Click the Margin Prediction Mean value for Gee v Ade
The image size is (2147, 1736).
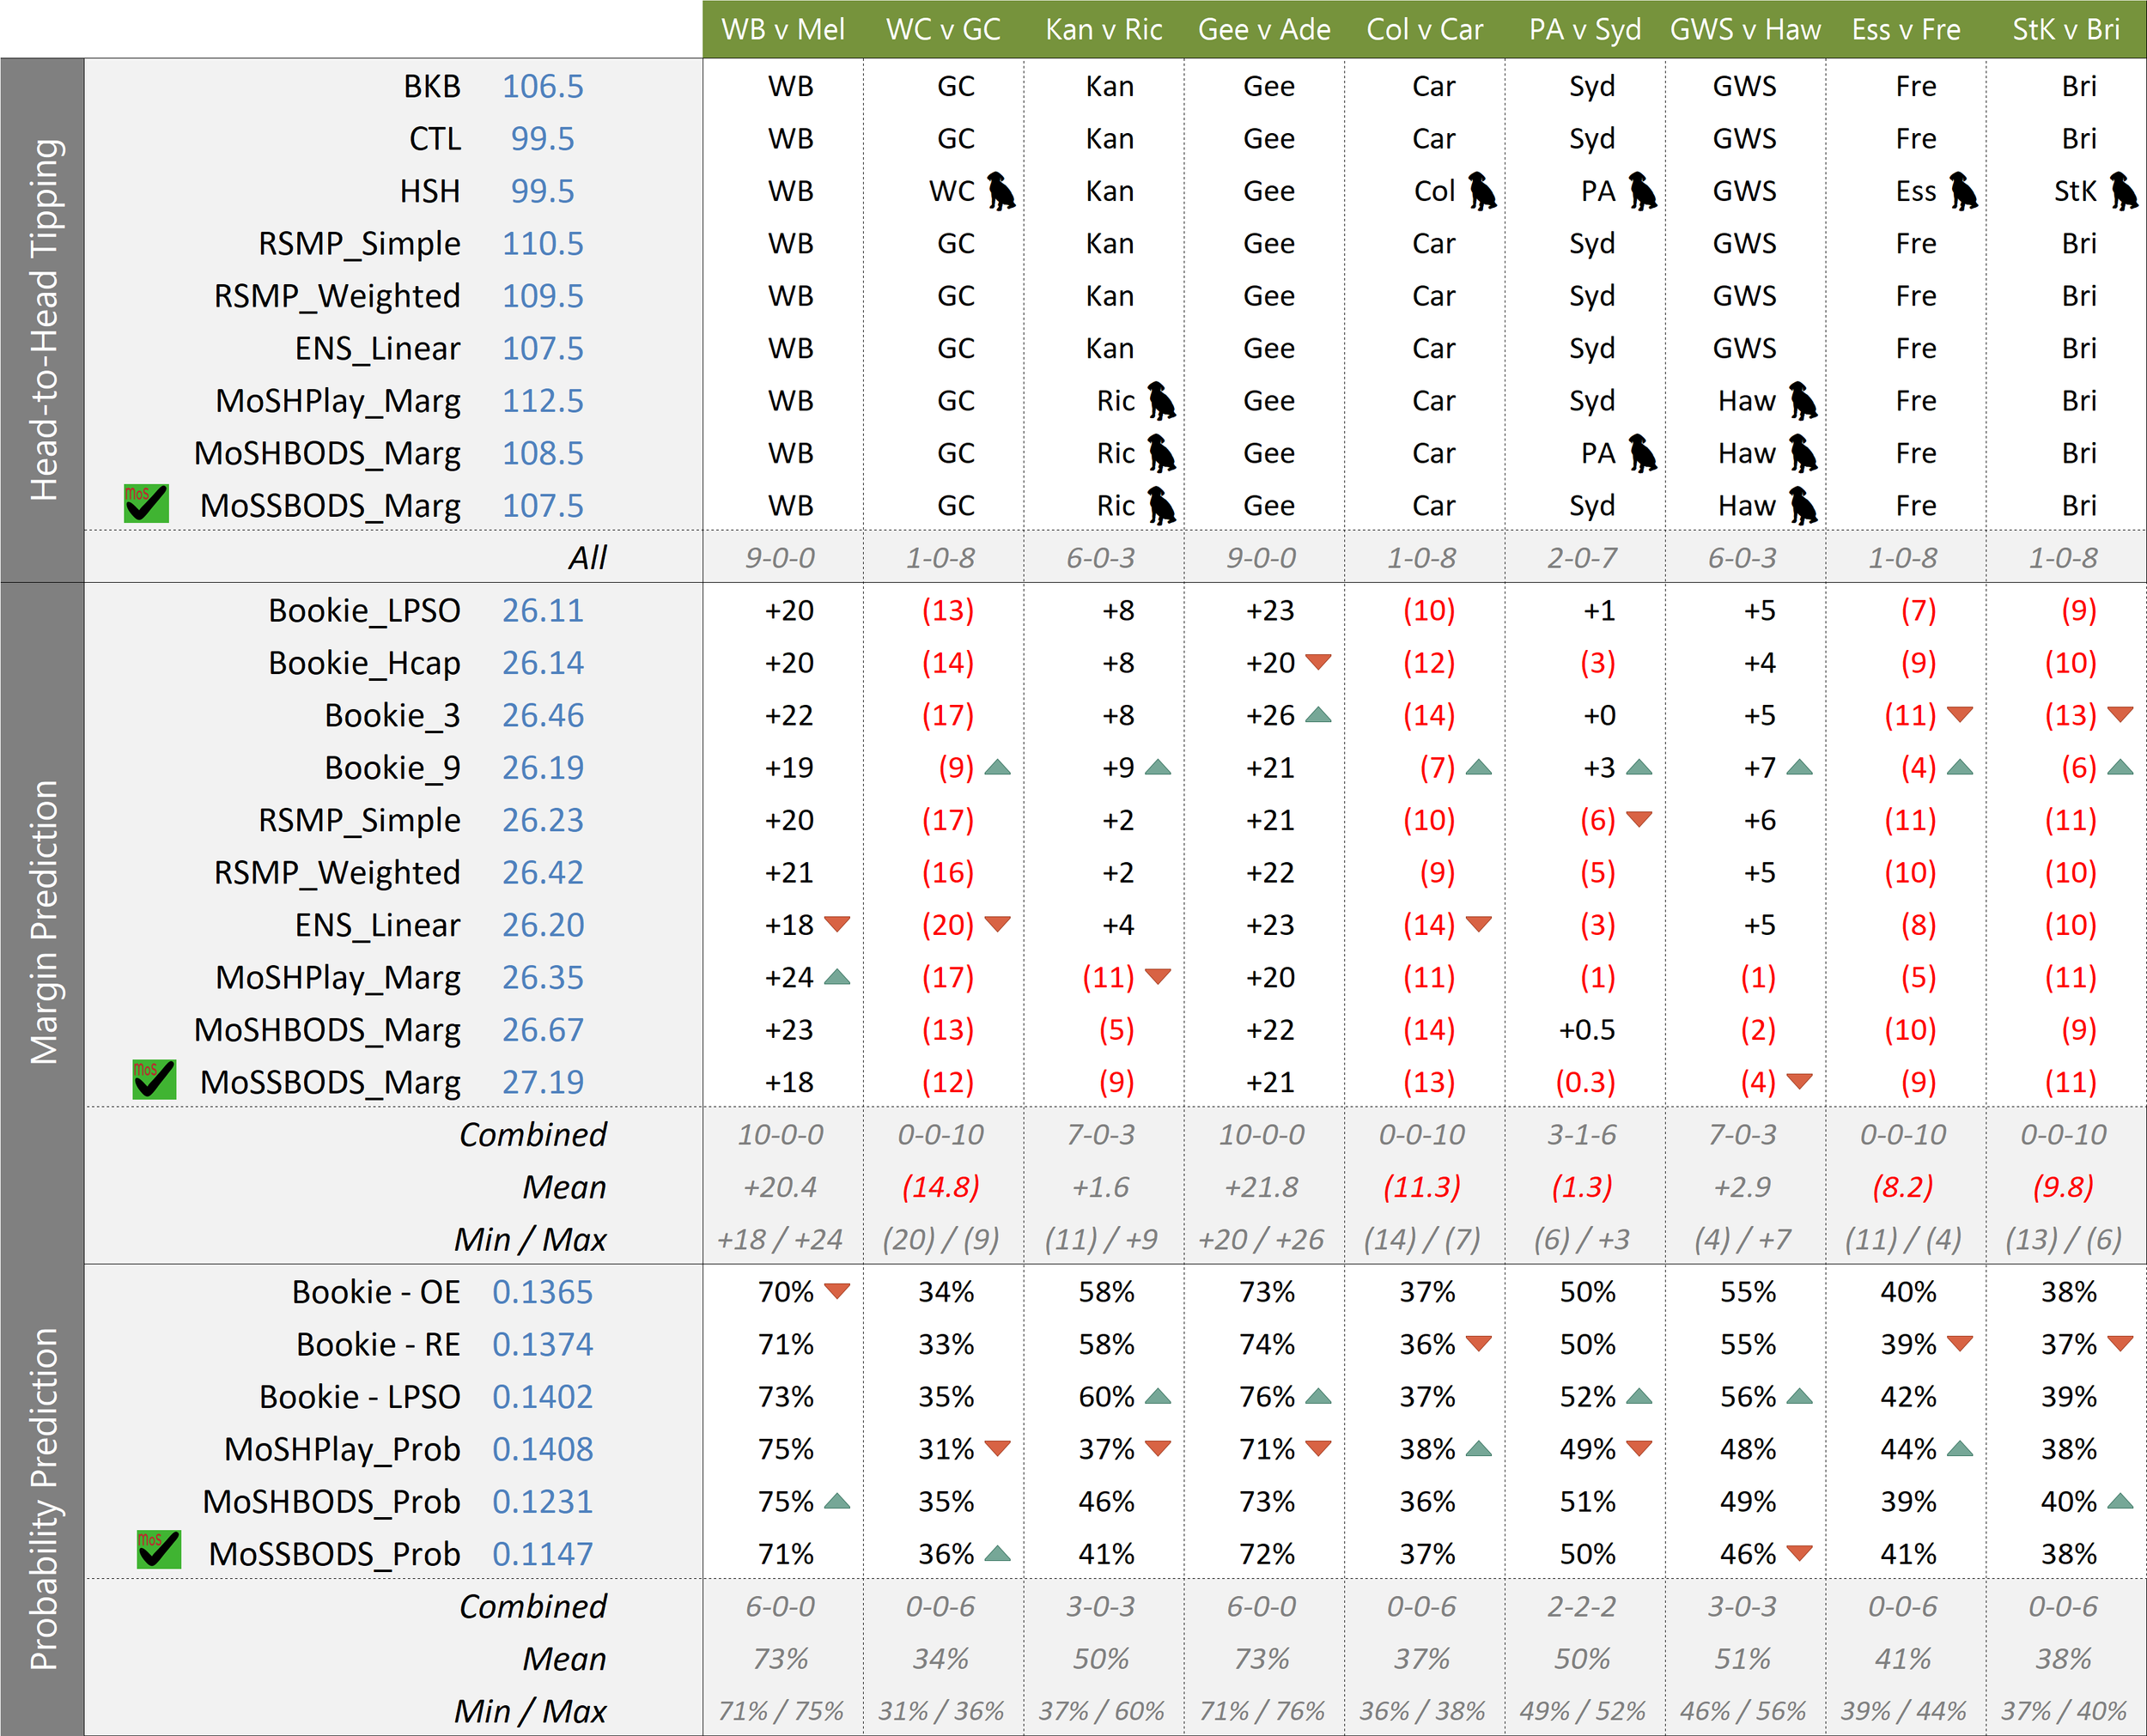pos(1262,1187)
